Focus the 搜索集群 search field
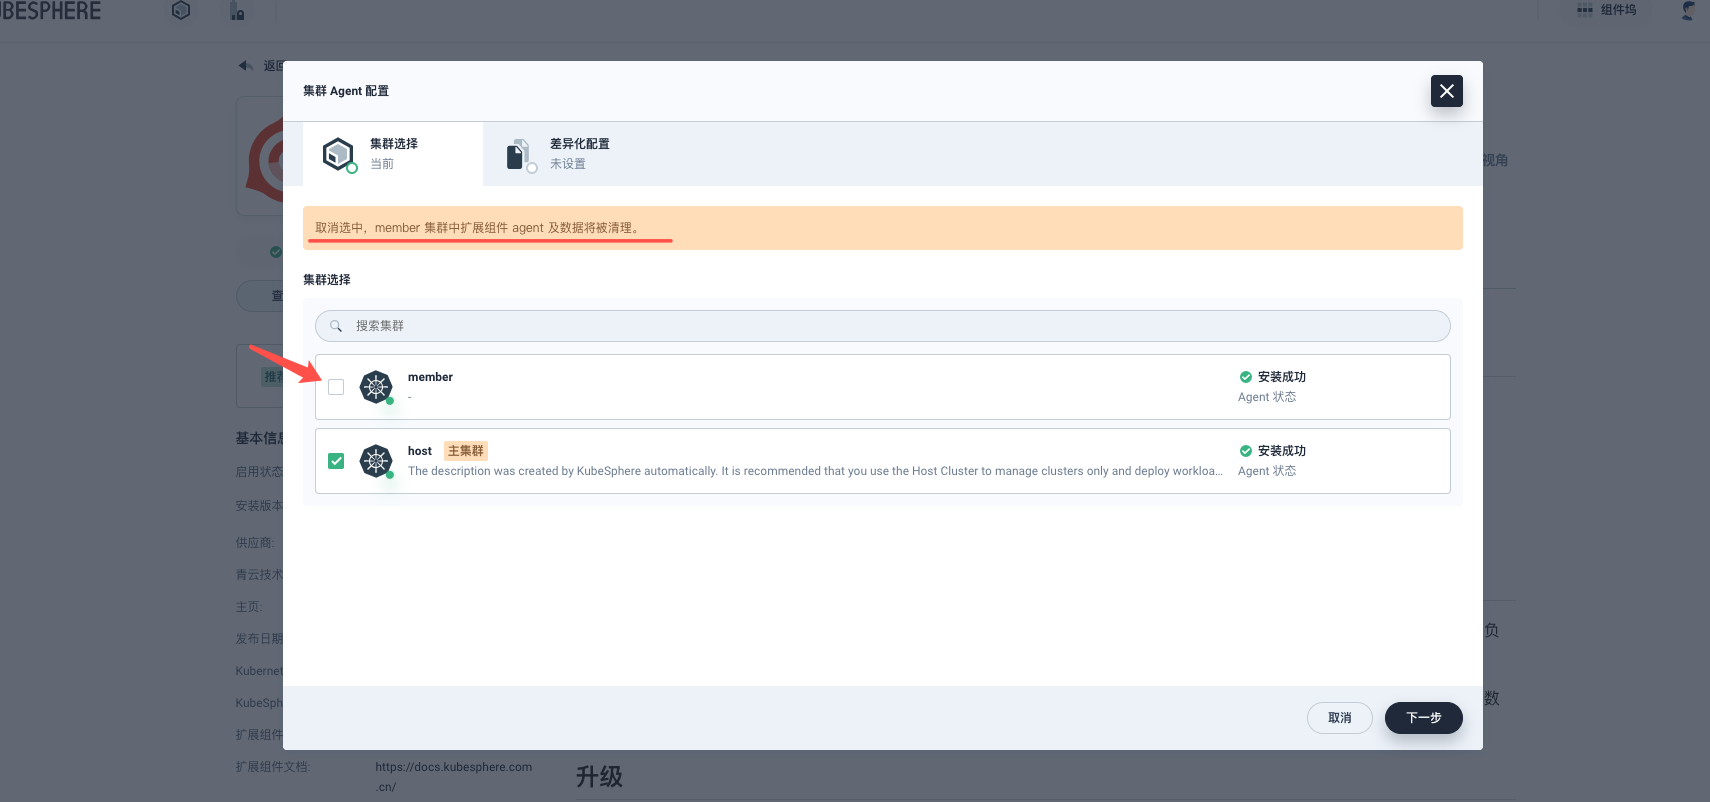Viewport: 1710px width, 802px height. coord(882,326)
